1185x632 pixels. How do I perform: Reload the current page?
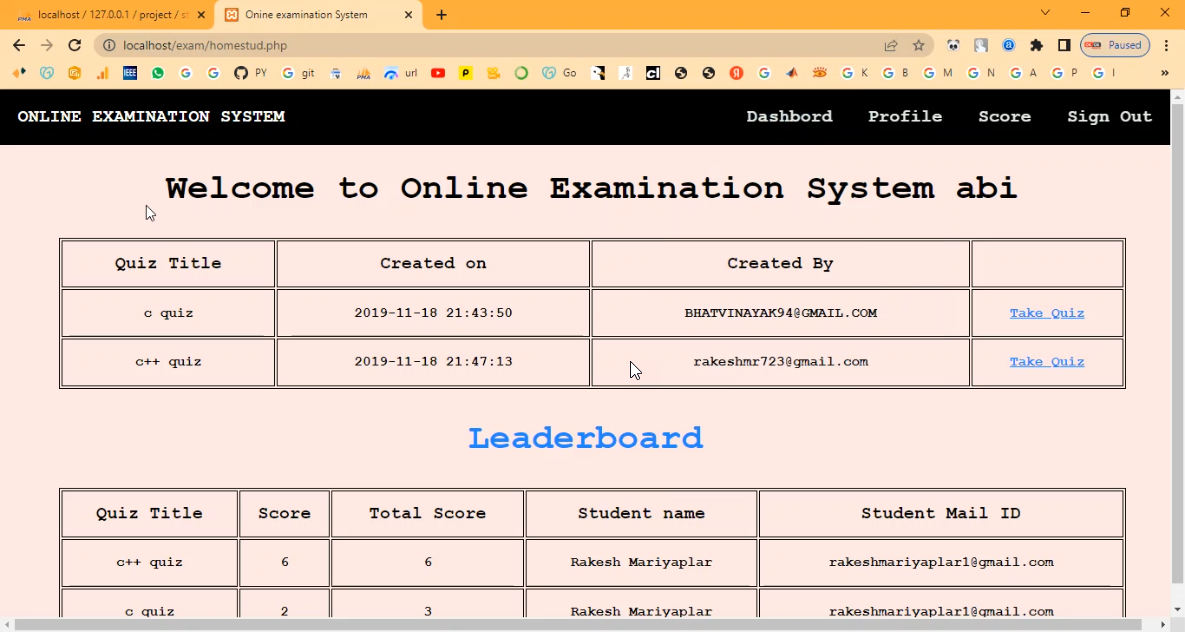[74, 45]
